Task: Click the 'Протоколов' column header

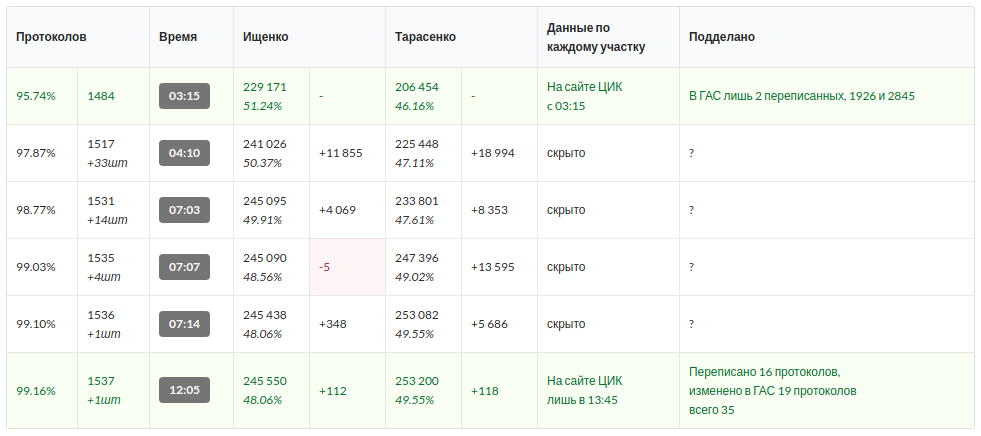Action: point(51,37)
